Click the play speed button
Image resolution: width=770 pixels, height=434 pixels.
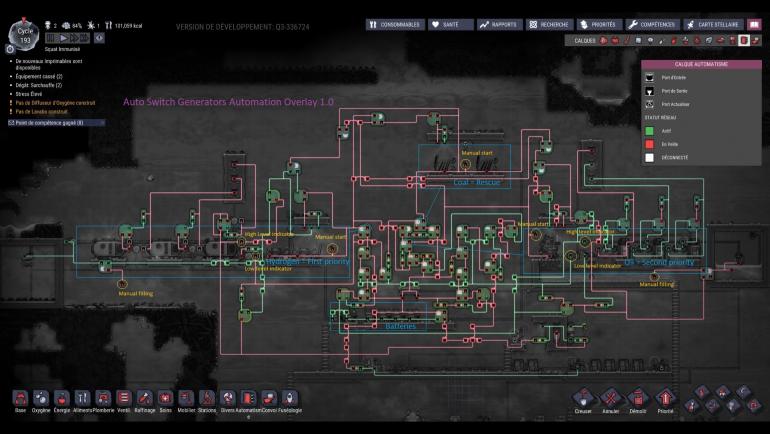point(63,38)
